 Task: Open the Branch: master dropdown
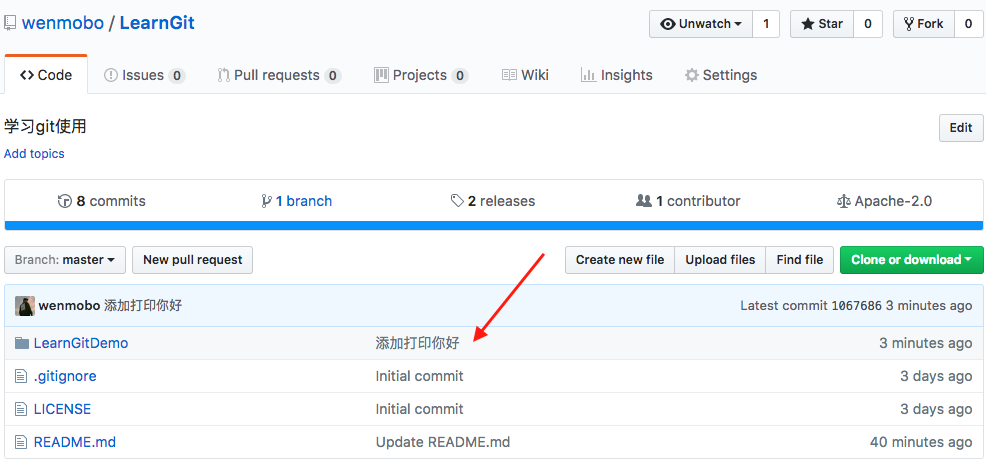[65, 260]
